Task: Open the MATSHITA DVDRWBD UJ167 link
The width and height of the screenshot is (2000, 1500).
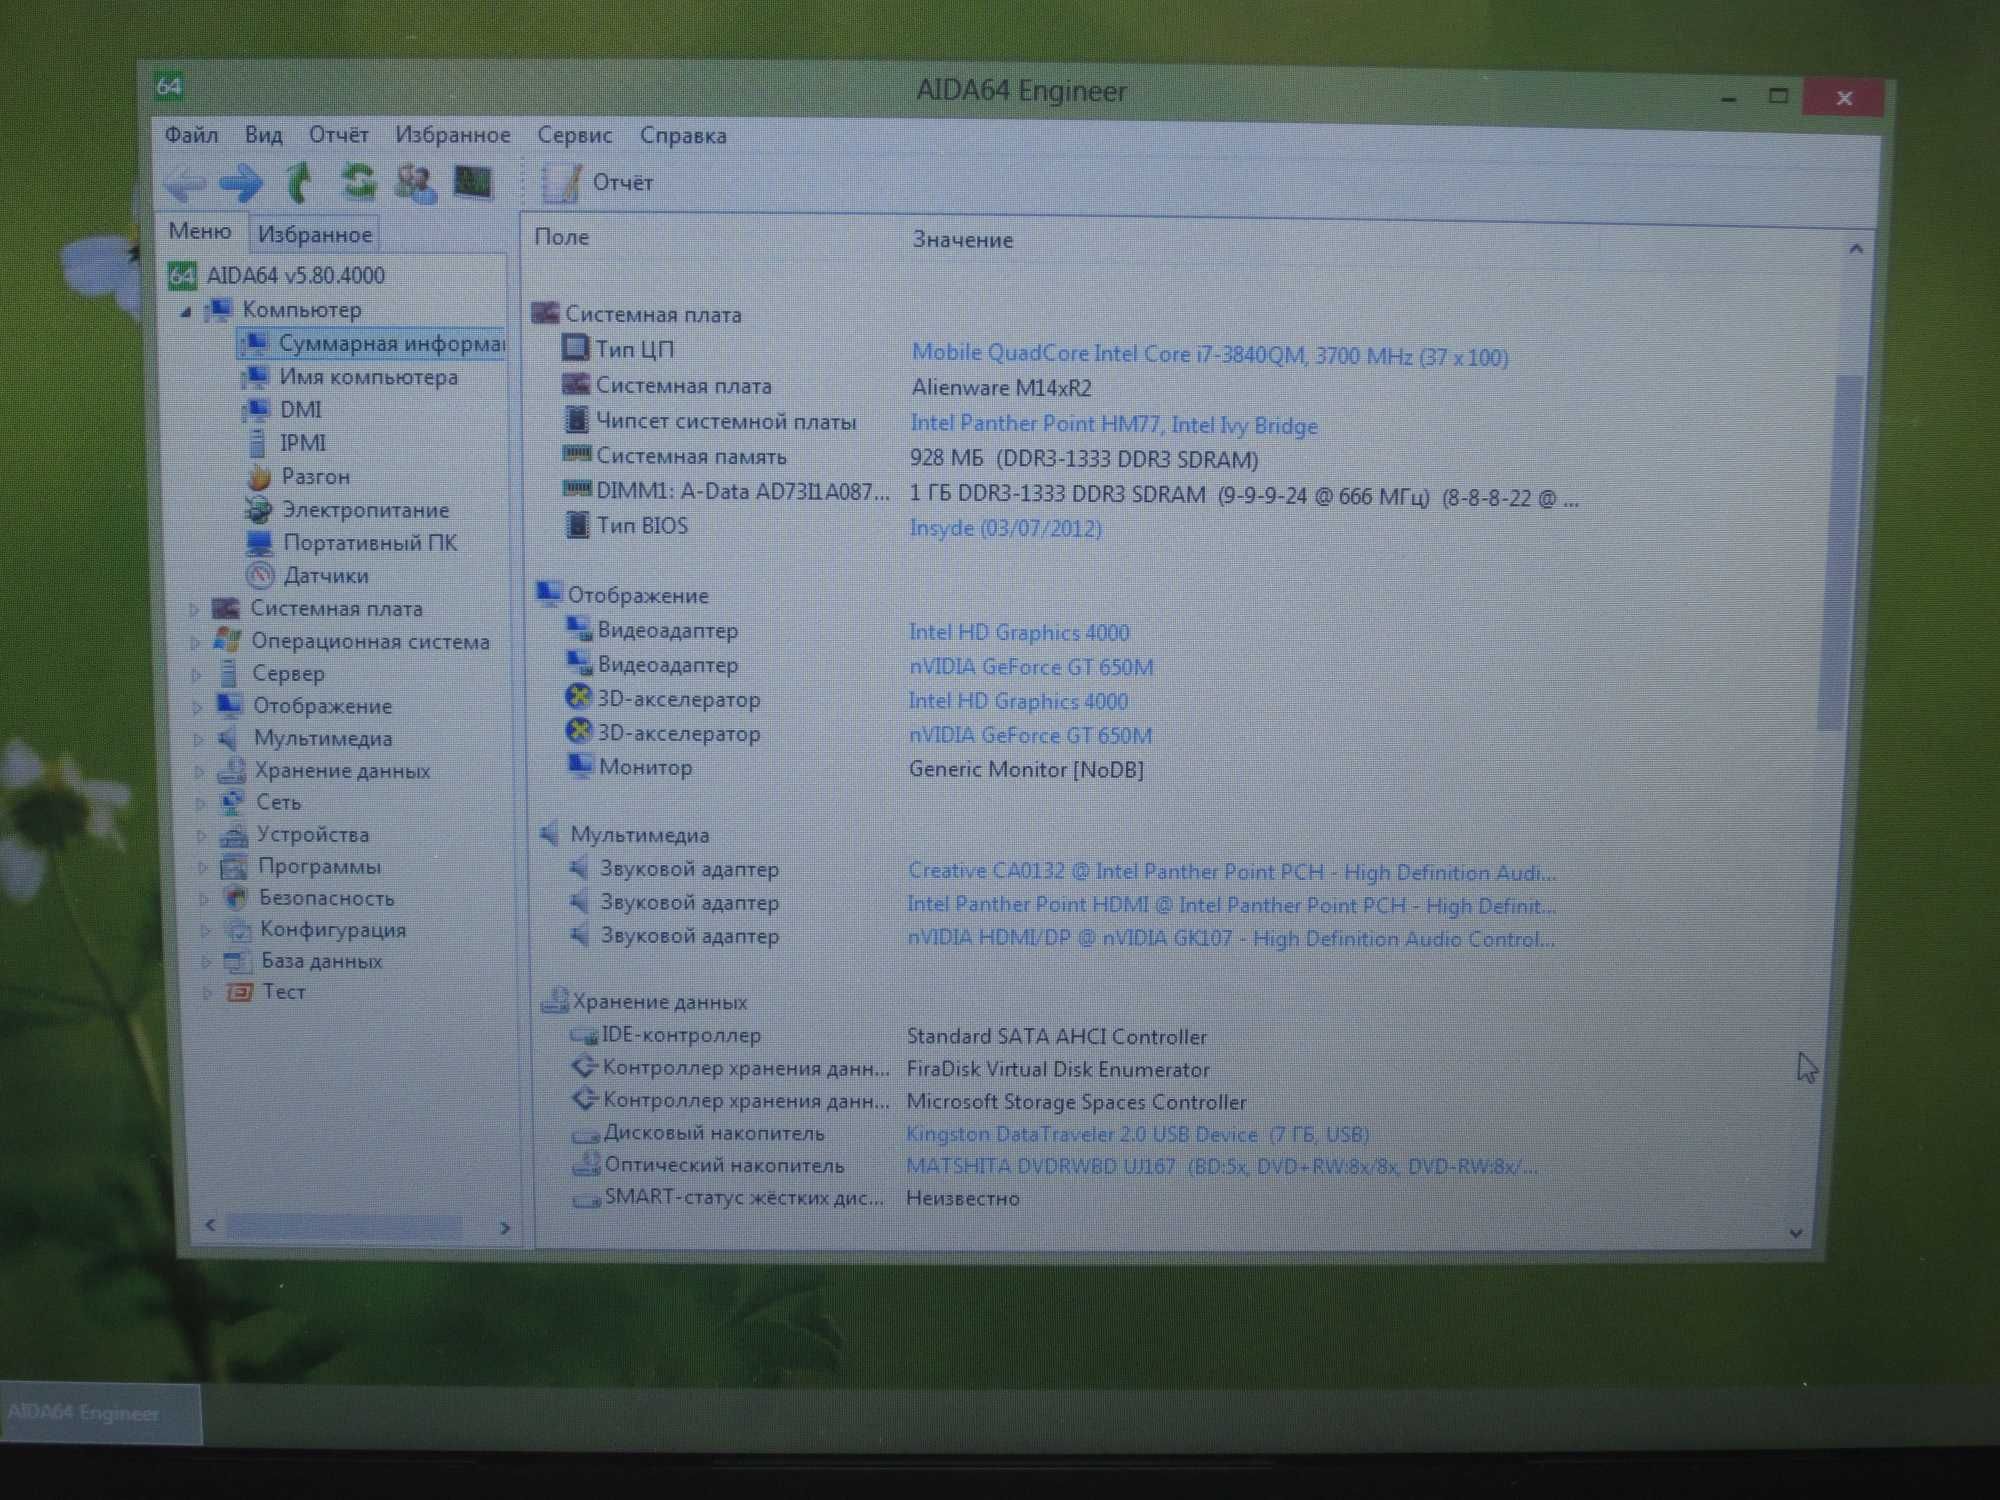Action: tap(1222, 1167)
